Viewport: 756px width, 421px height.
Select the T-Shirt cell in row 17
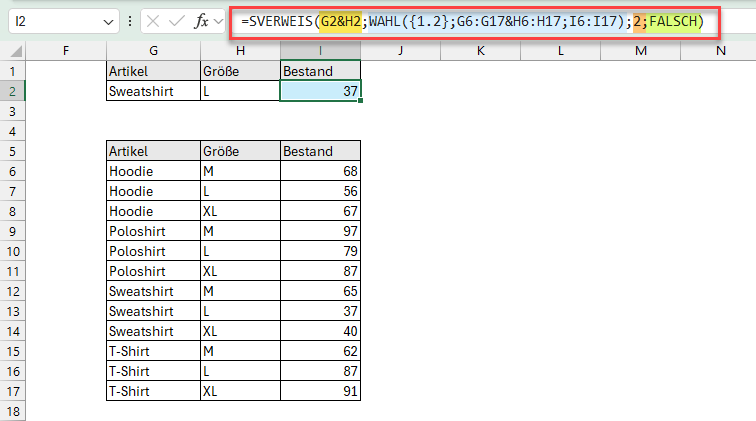click(x=153, y=391)
